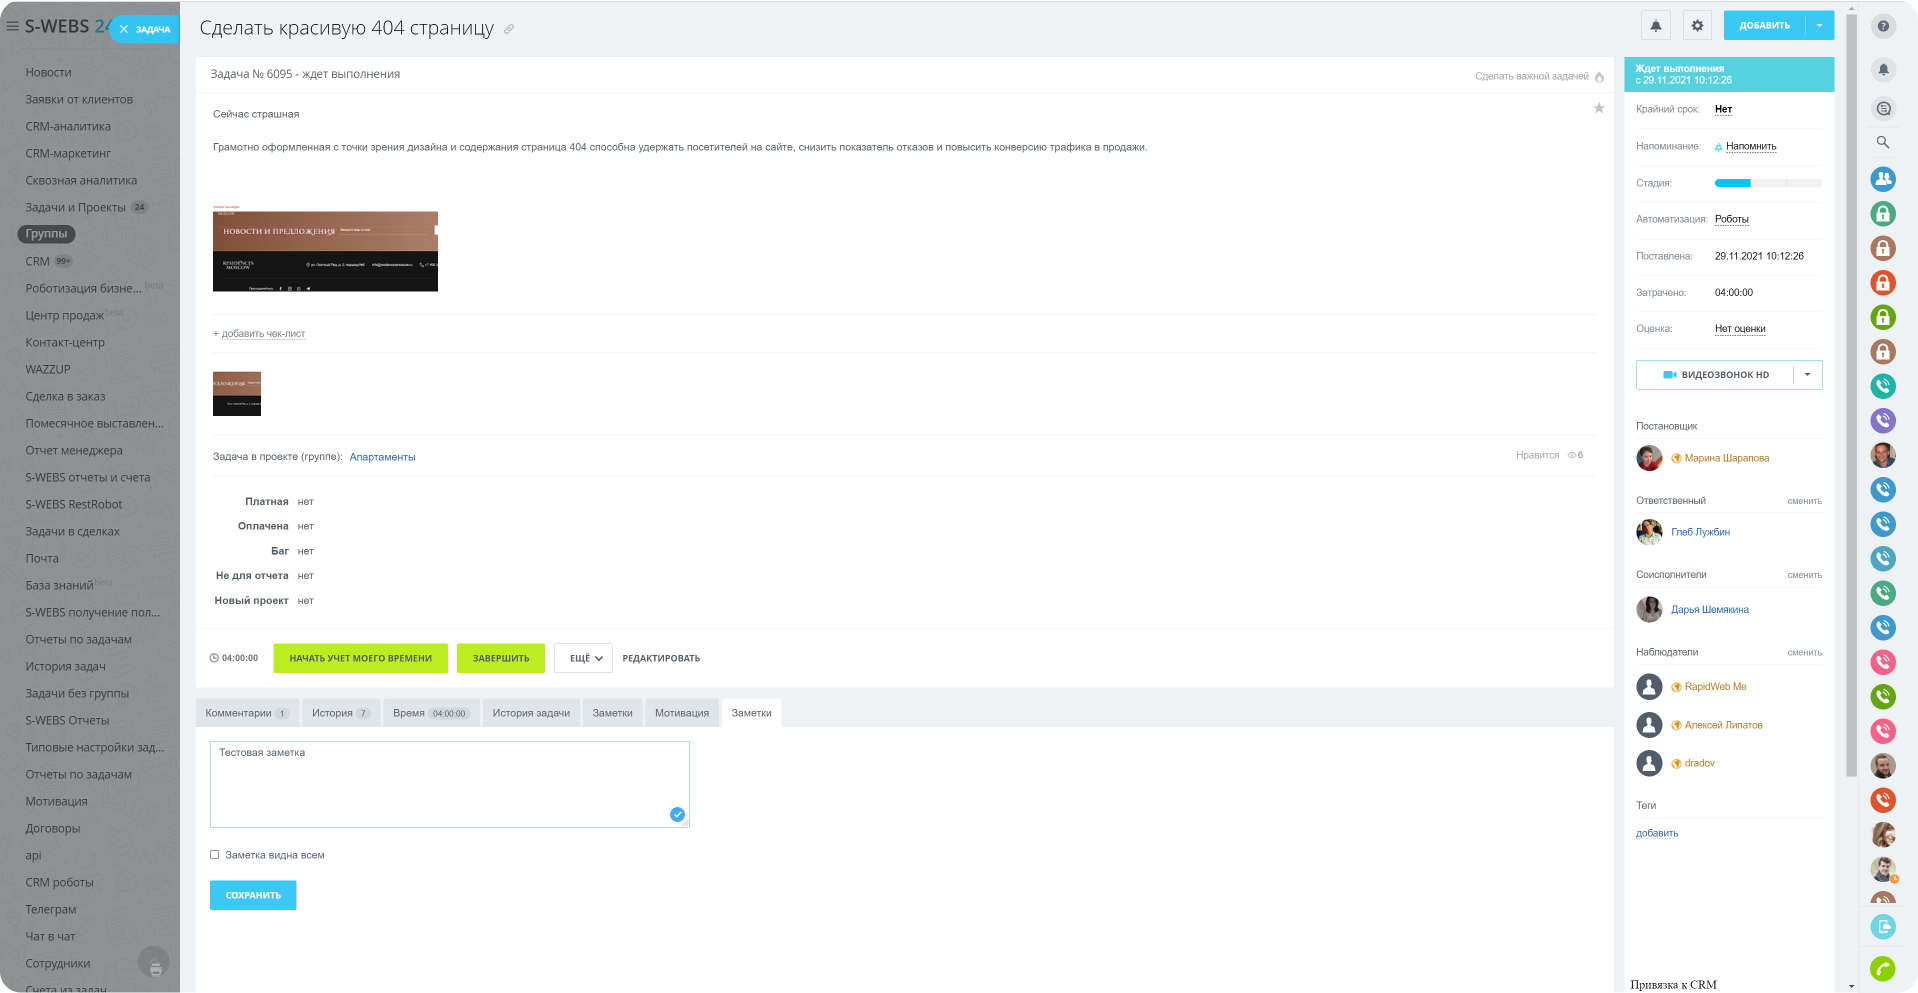
Task: Open Новости in the left menu
Action: click(48, 72)
